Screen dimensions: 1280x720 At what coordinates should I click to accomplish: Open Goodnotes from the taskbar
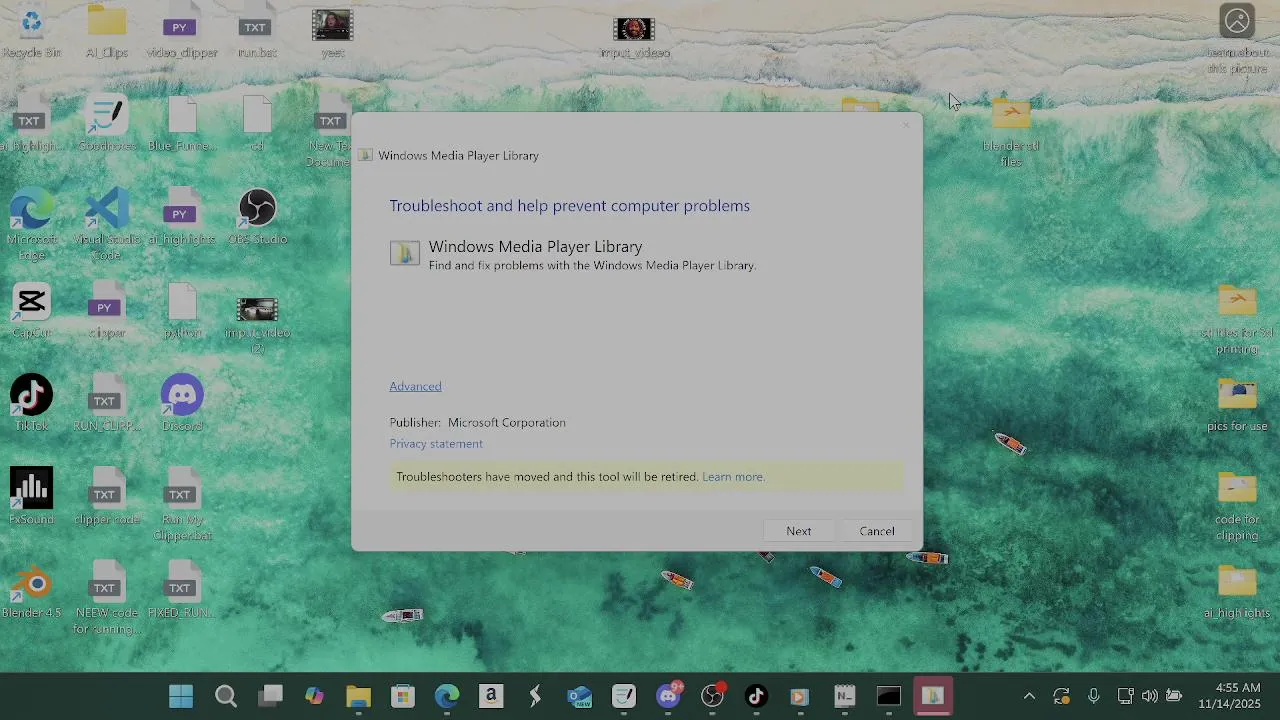pos(623,697)
